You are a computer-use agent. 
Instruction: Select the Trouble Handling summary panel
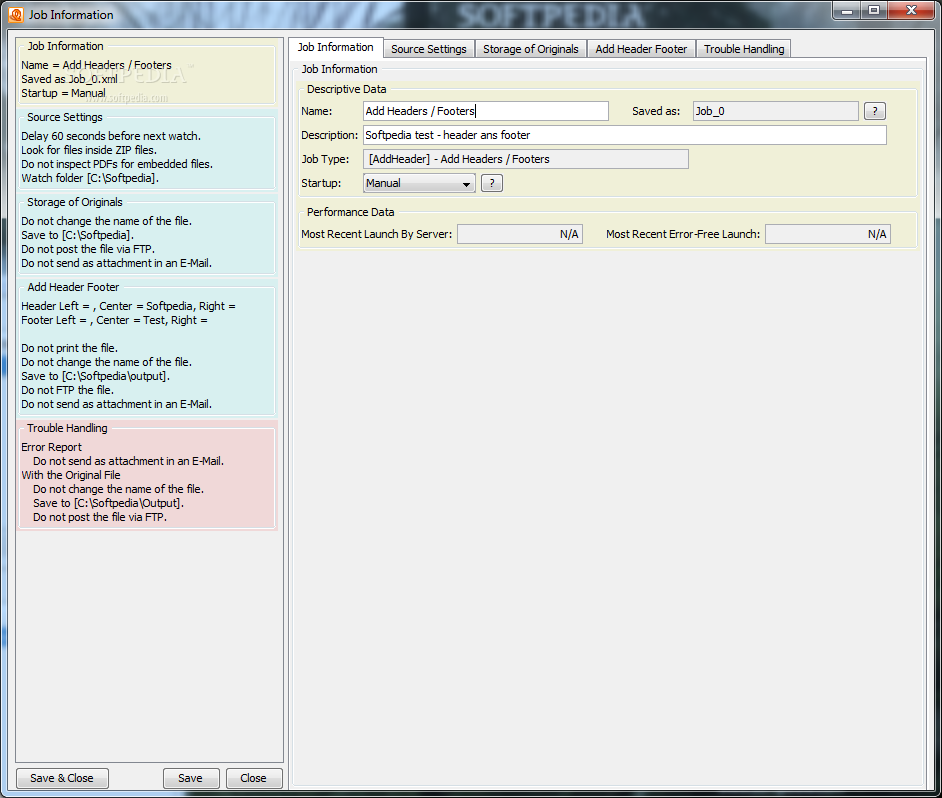tap(147, 475)
